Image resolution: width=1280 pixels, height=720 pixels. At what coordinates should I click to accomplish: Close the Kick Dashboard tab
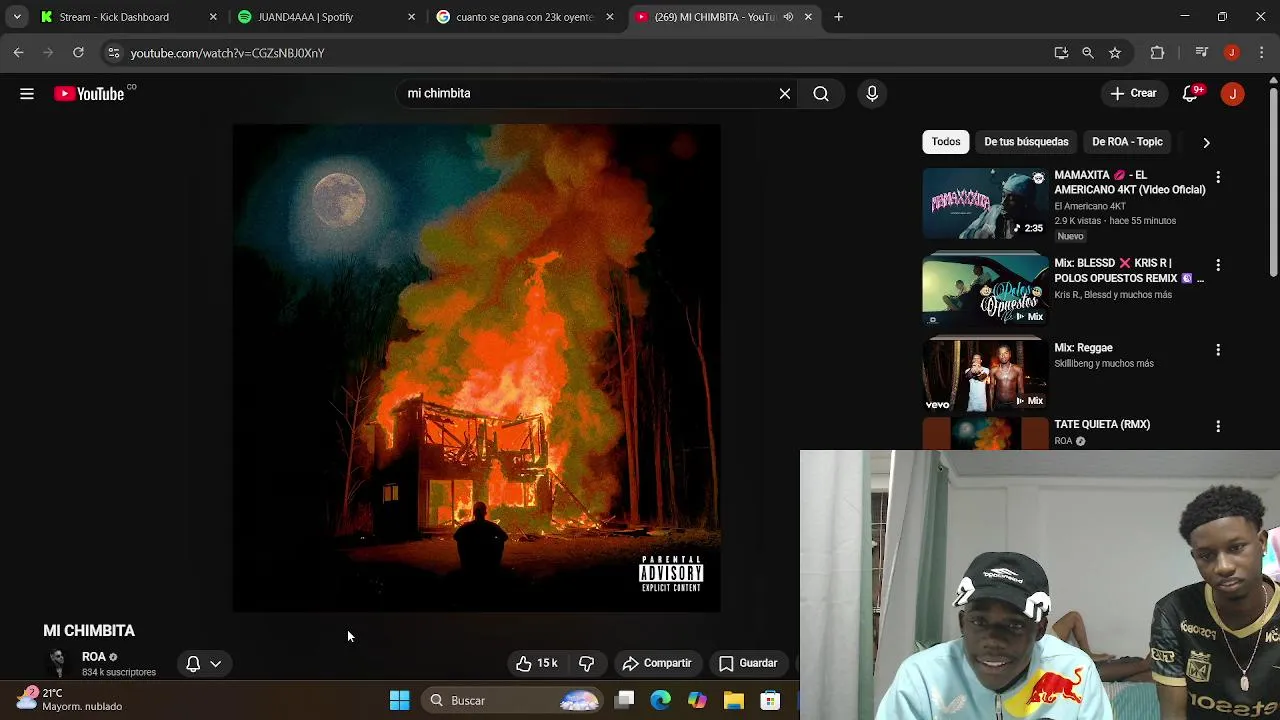[213, 17]
